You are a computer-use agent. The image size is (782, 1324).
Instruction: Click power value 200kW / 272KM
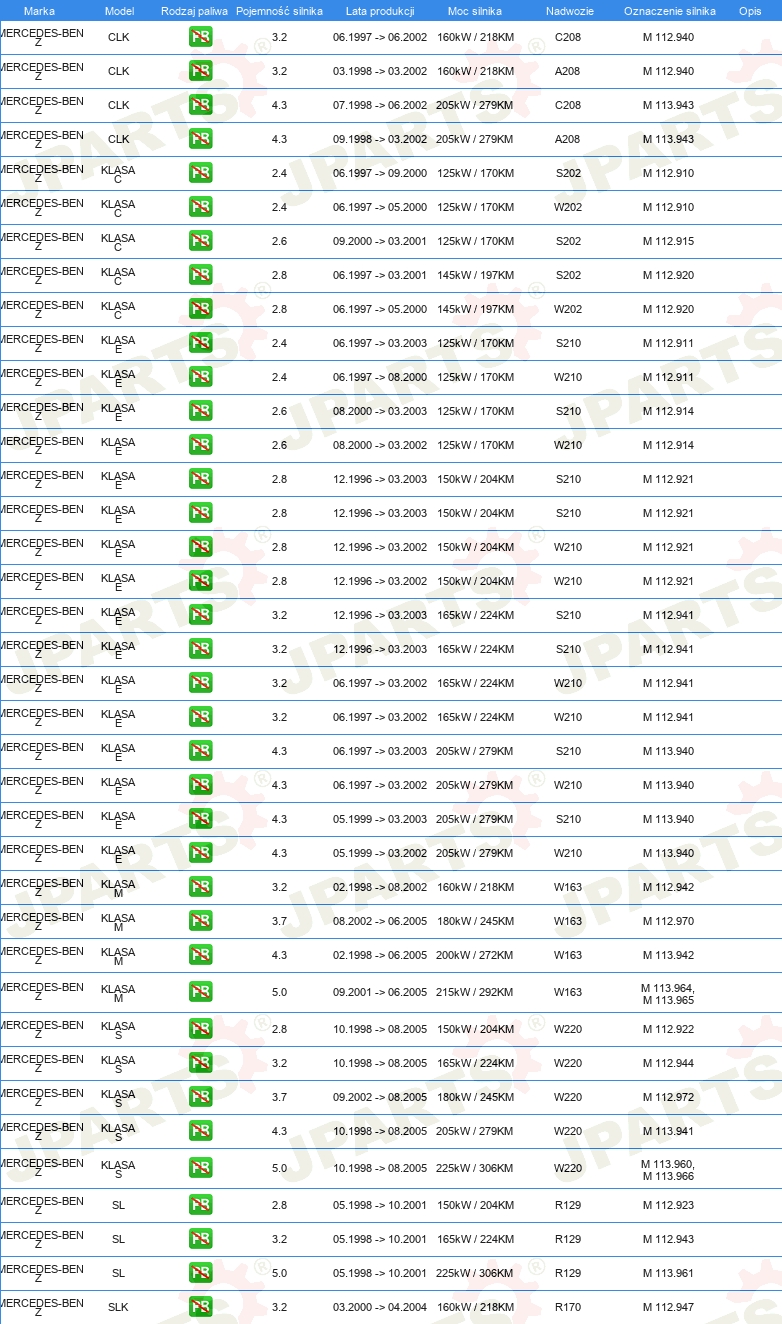tap(475, 955)
